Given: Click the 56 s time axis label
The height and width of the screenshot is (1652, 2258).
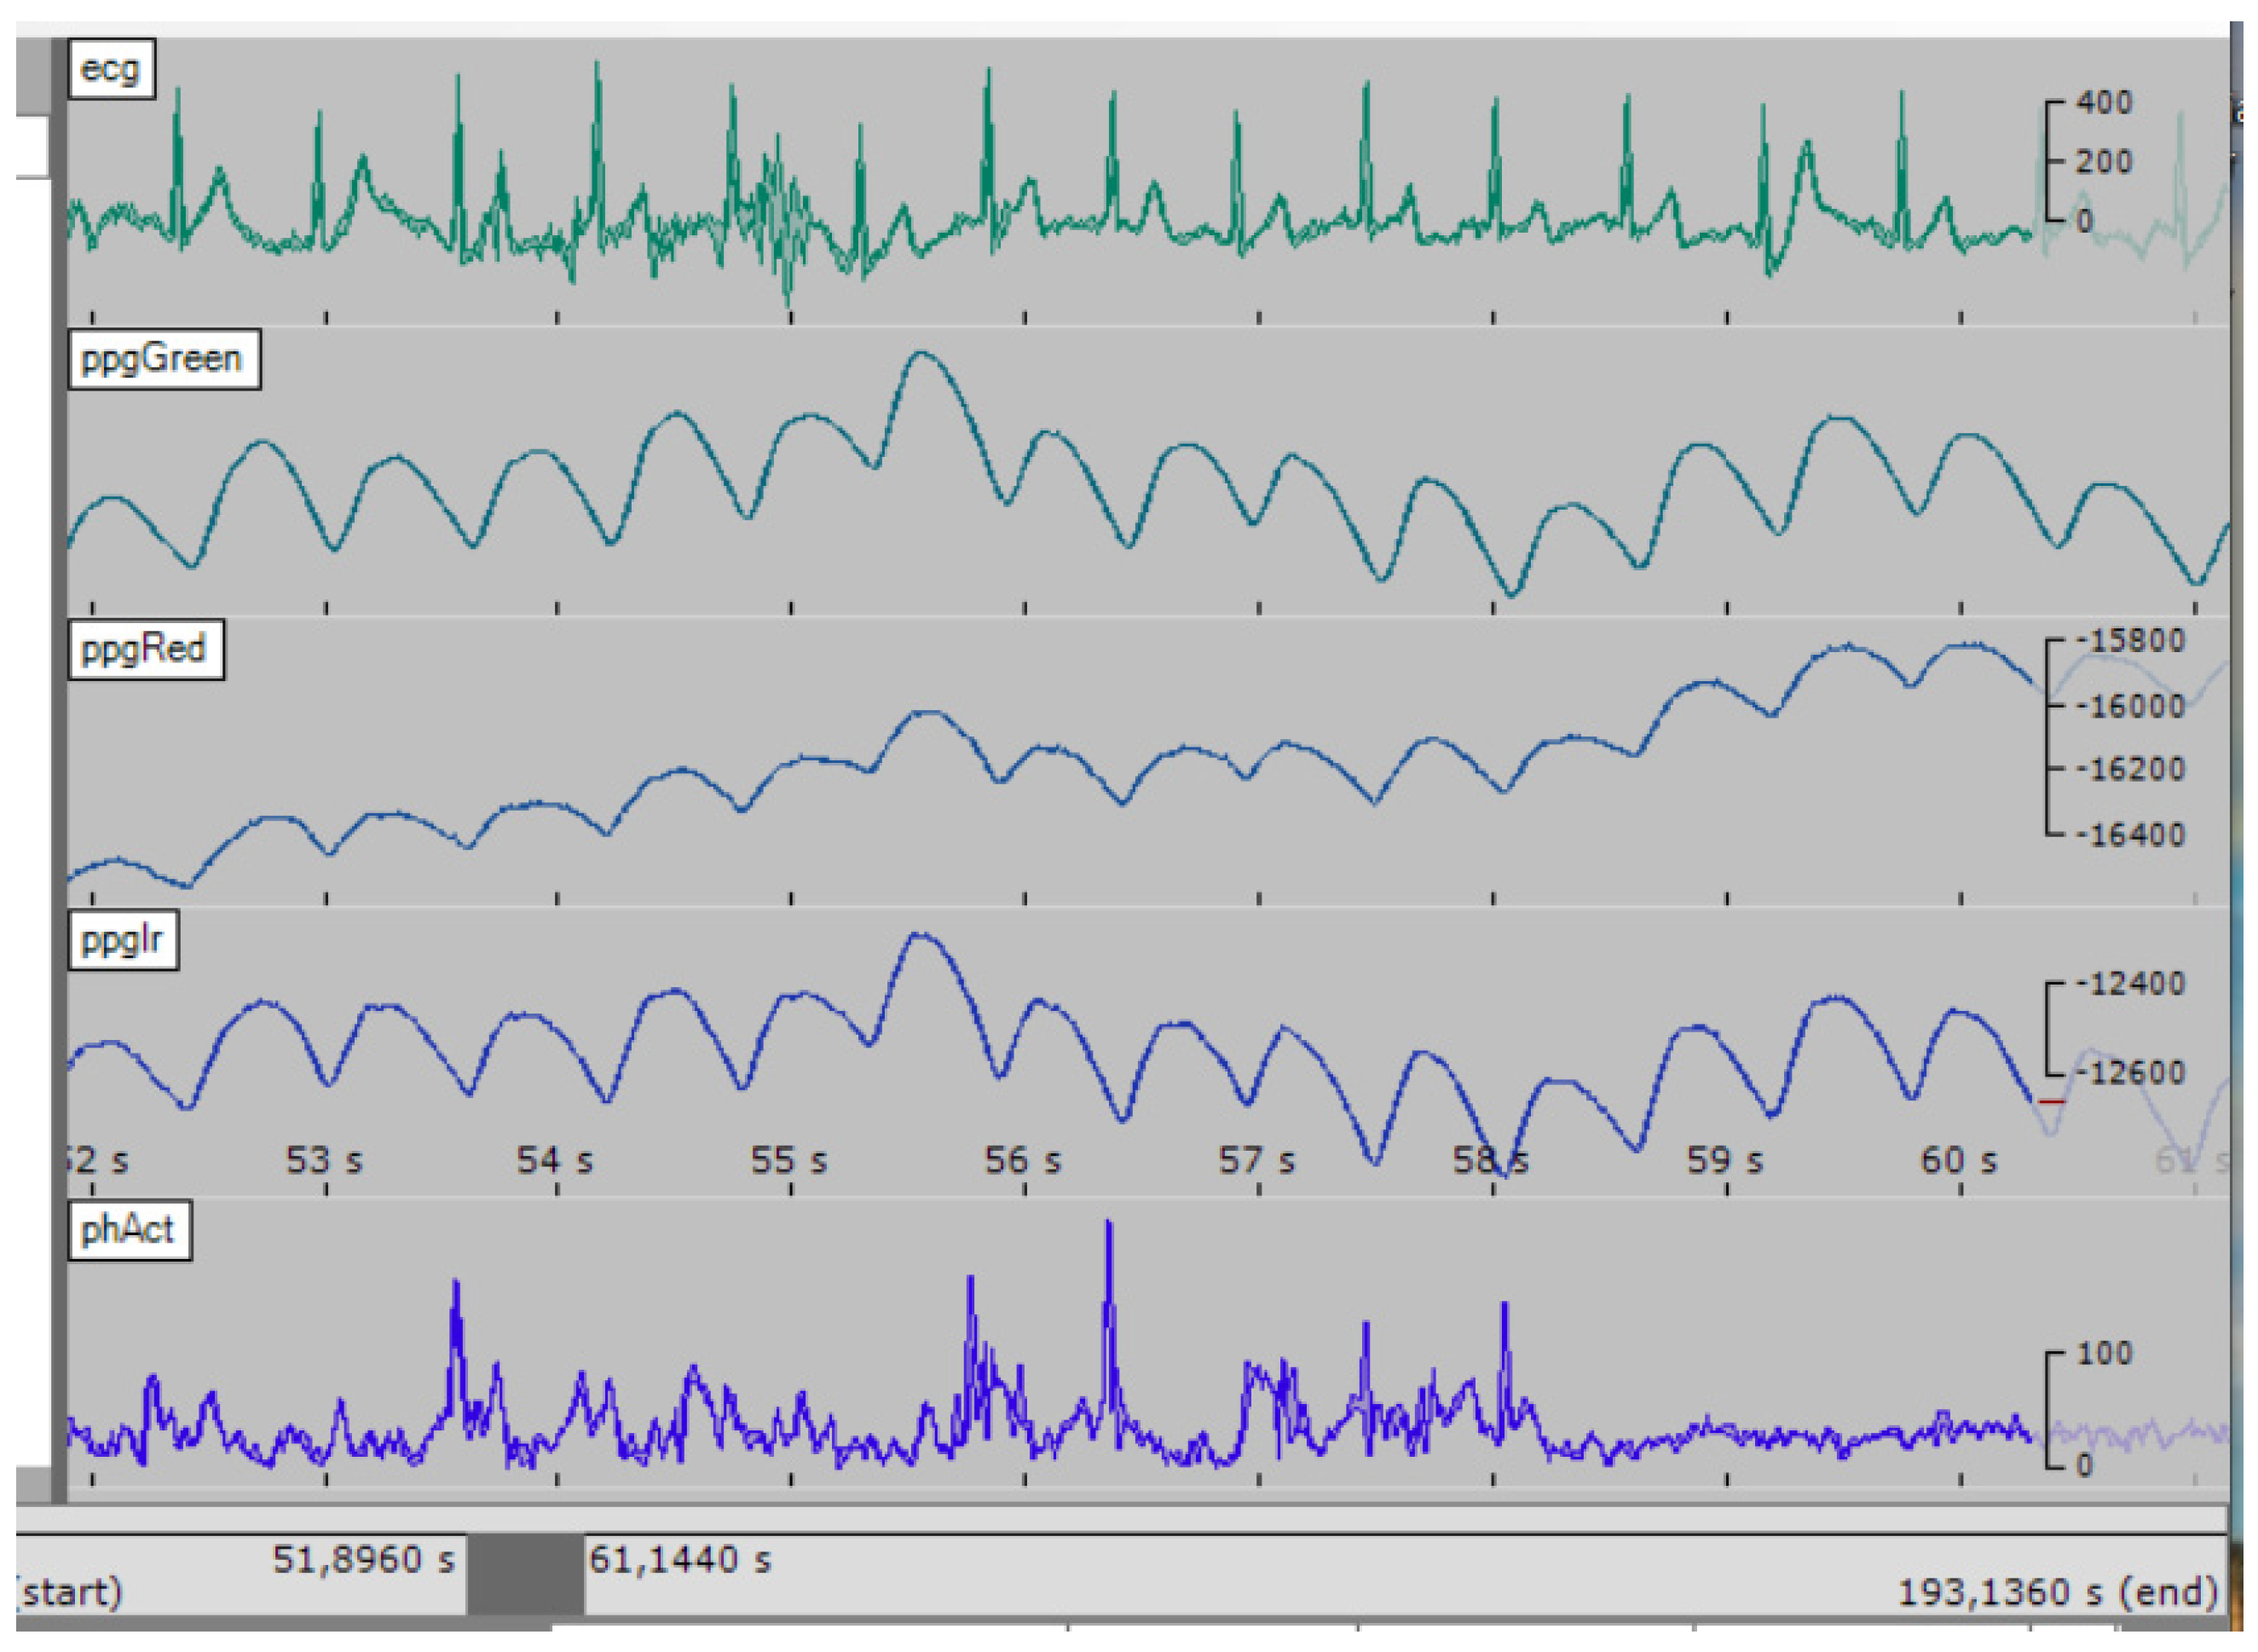Looking at the screenshot, I should (1022, 1161).
